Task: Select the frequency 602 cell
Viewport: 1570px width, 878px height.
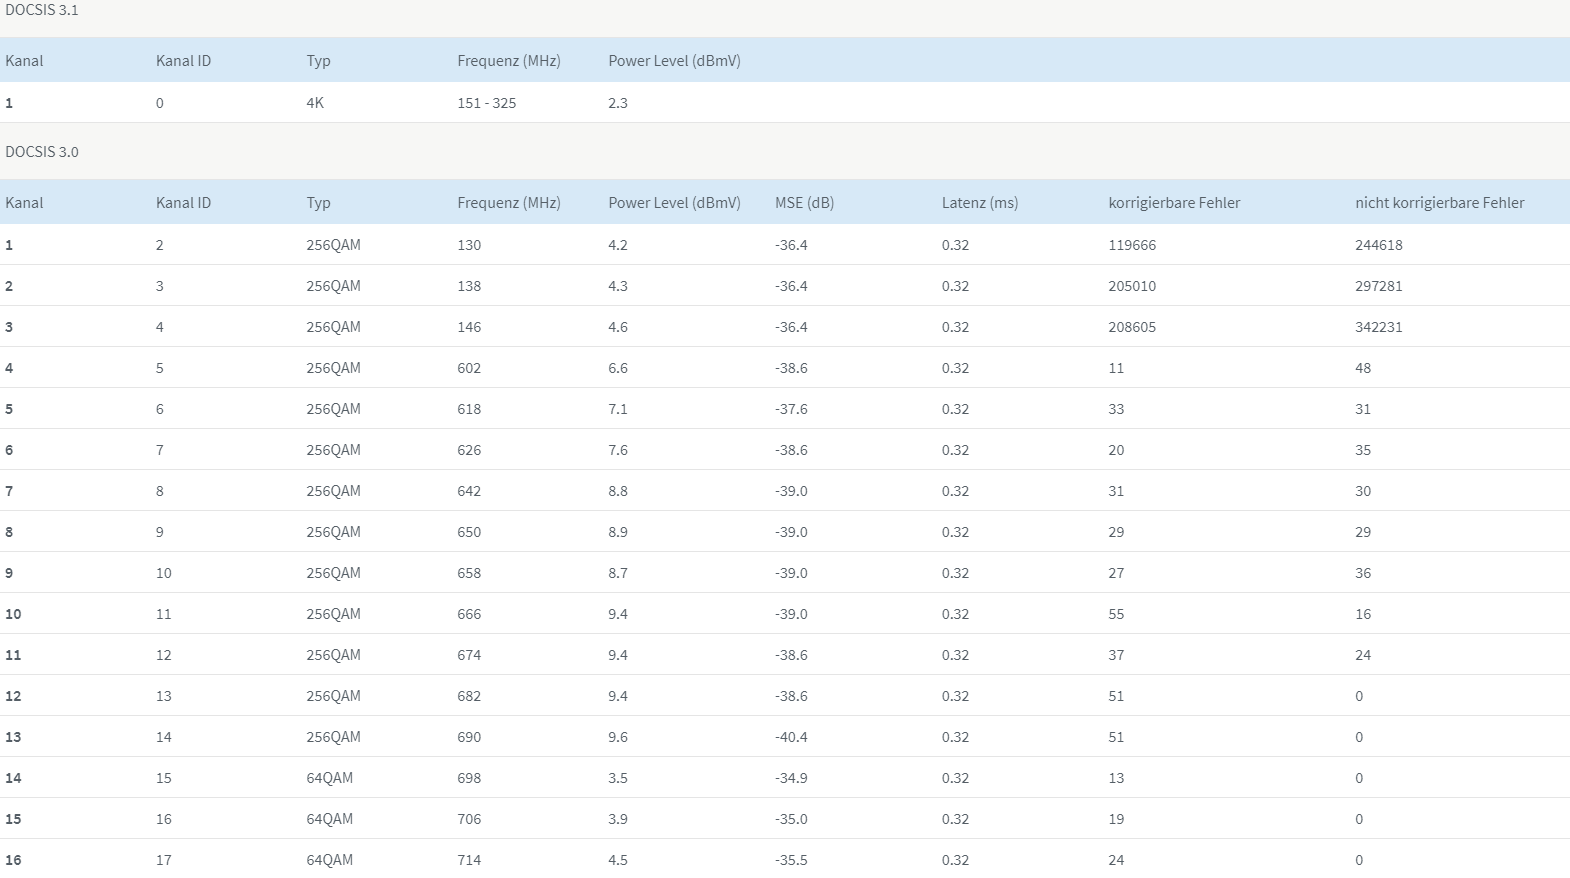Action: [x=469, y=368]
